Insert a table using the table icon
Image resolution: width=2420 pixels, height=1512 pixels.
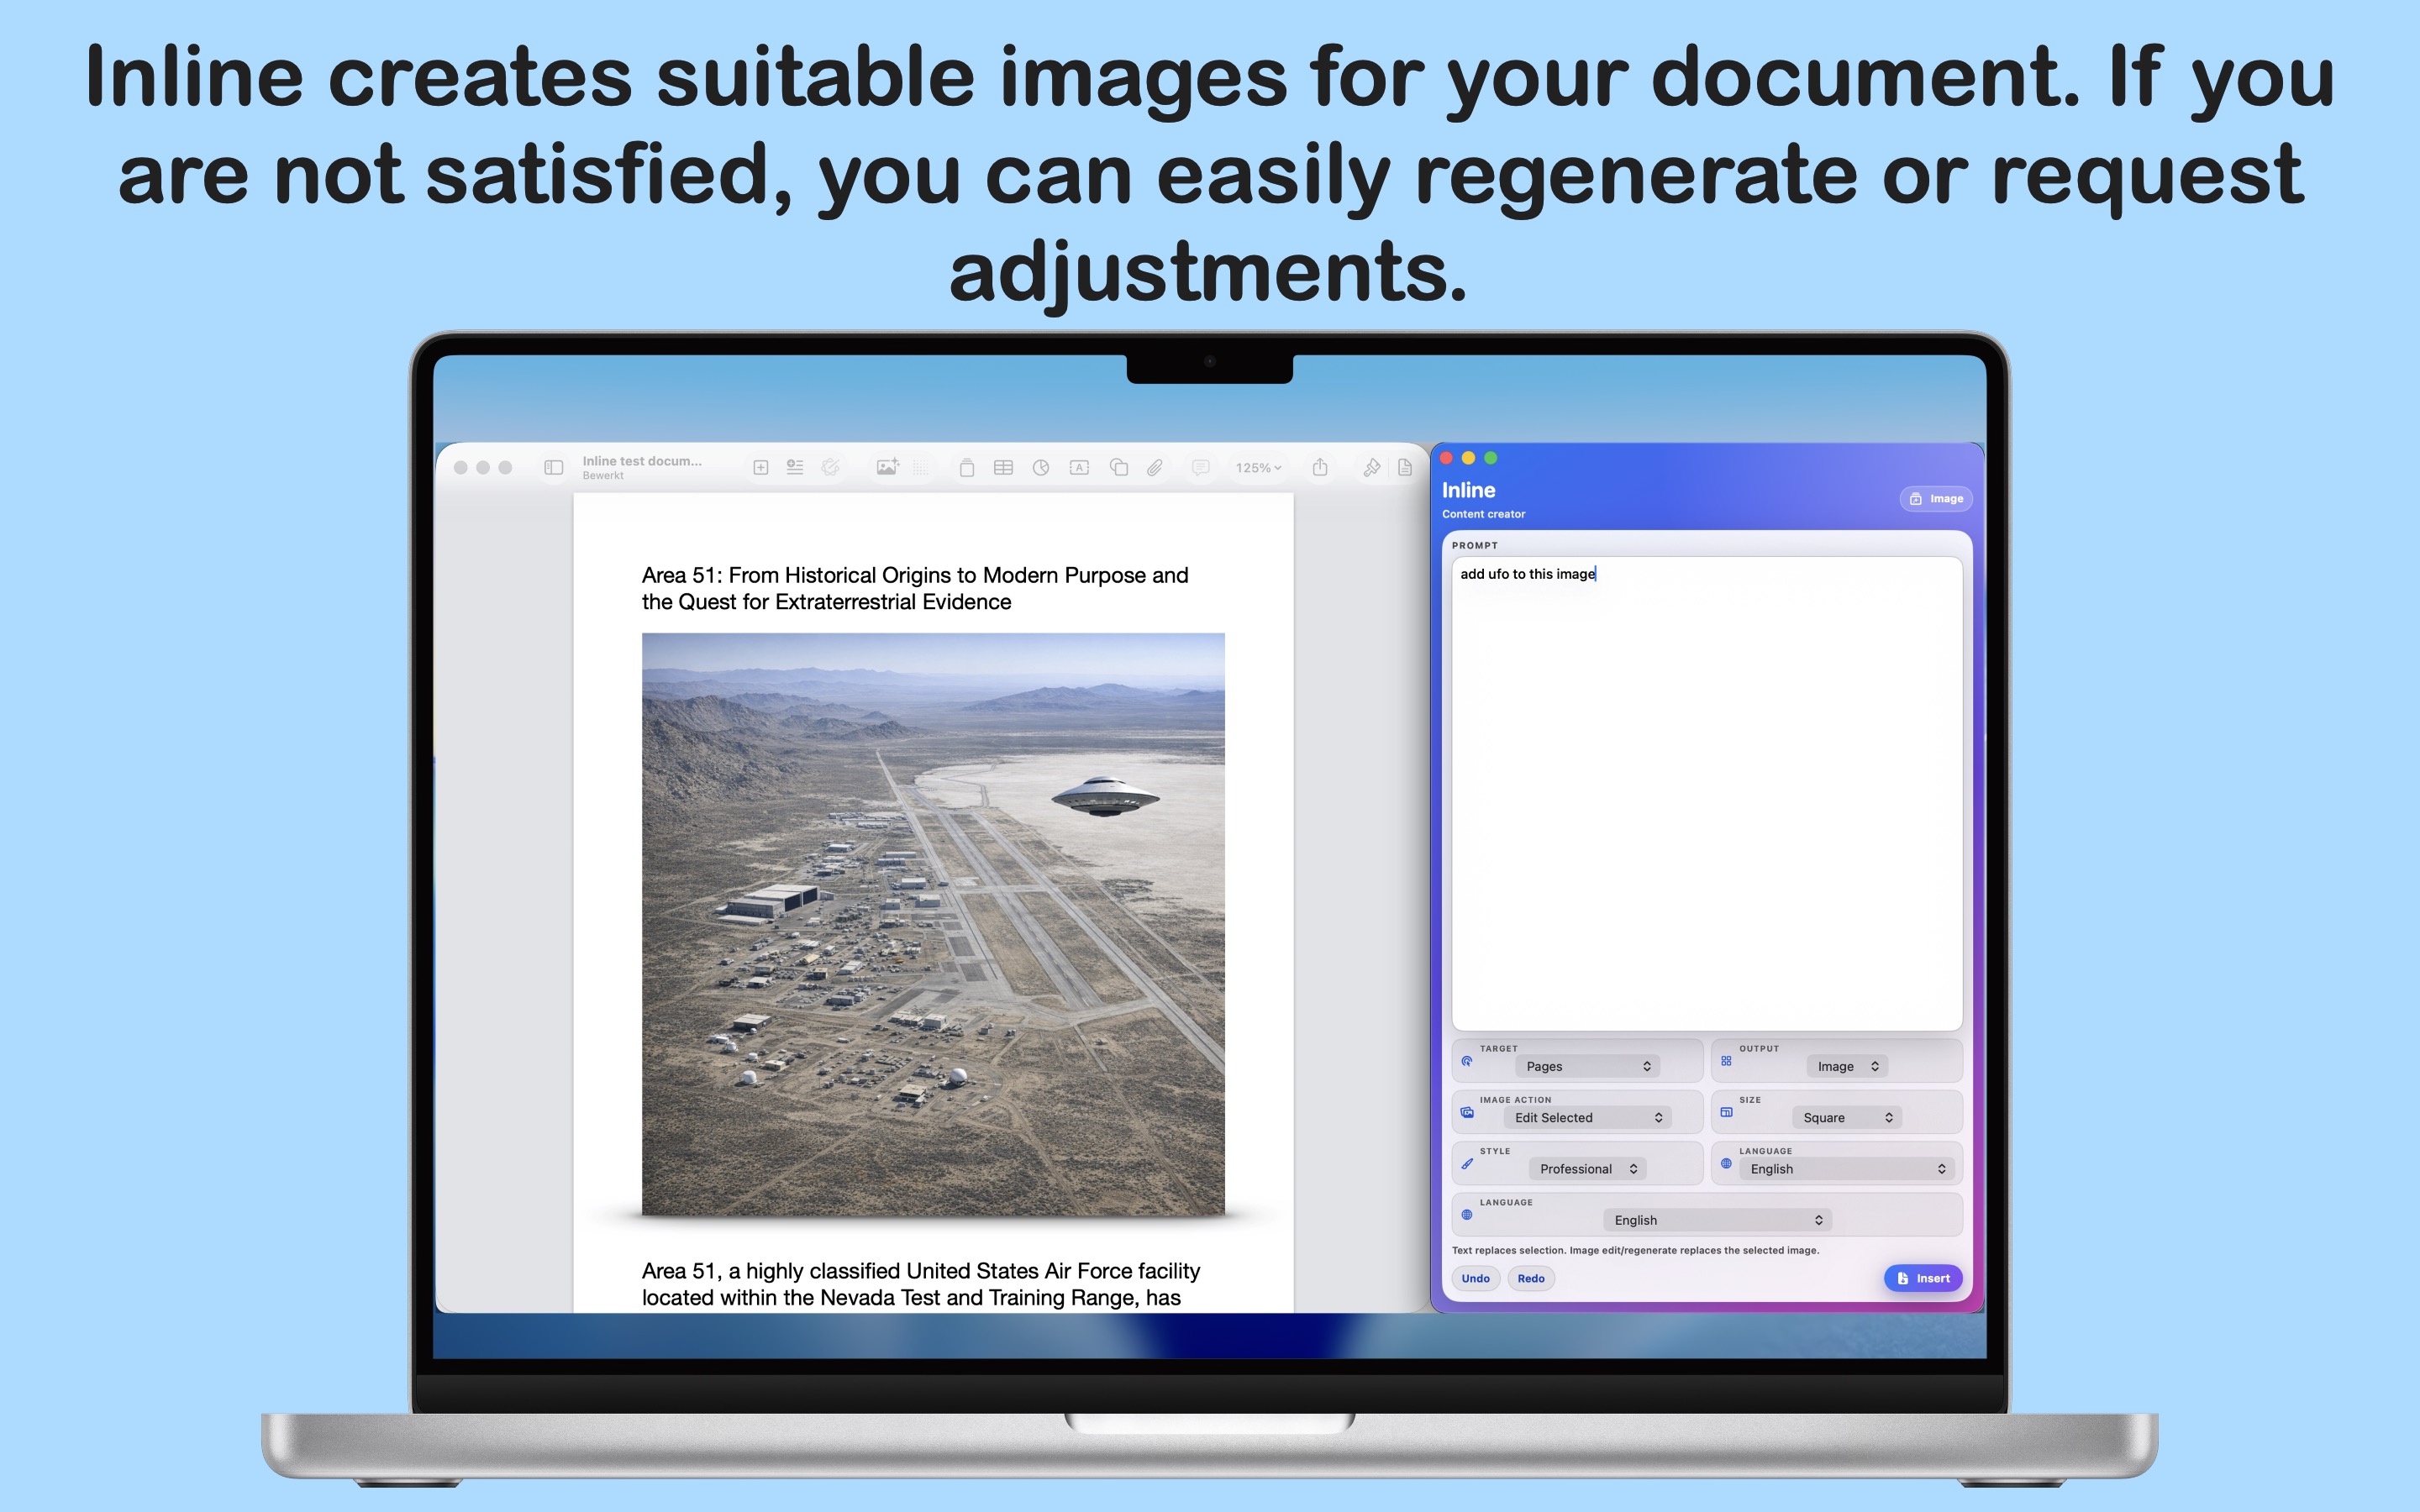click(1003, 467)
